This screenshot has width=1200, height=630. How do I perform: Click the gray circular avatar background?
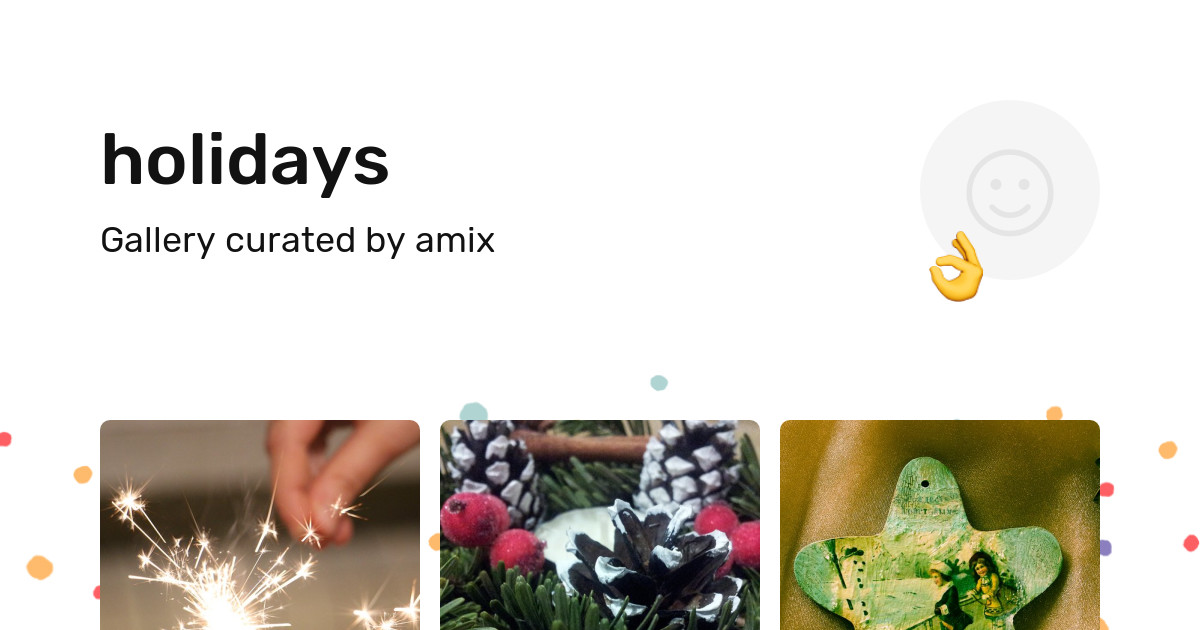(x=1010, y=190)
